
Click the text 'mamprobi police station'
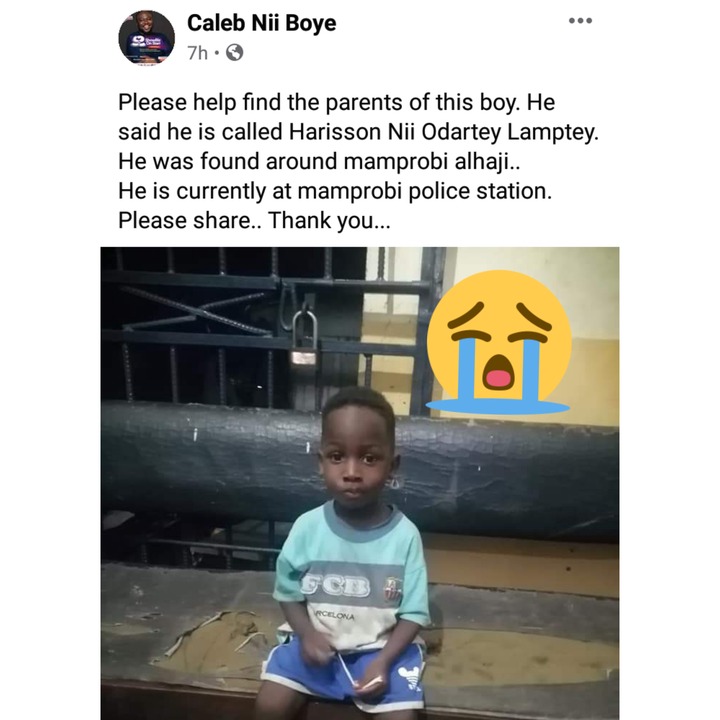pos(425,191)
